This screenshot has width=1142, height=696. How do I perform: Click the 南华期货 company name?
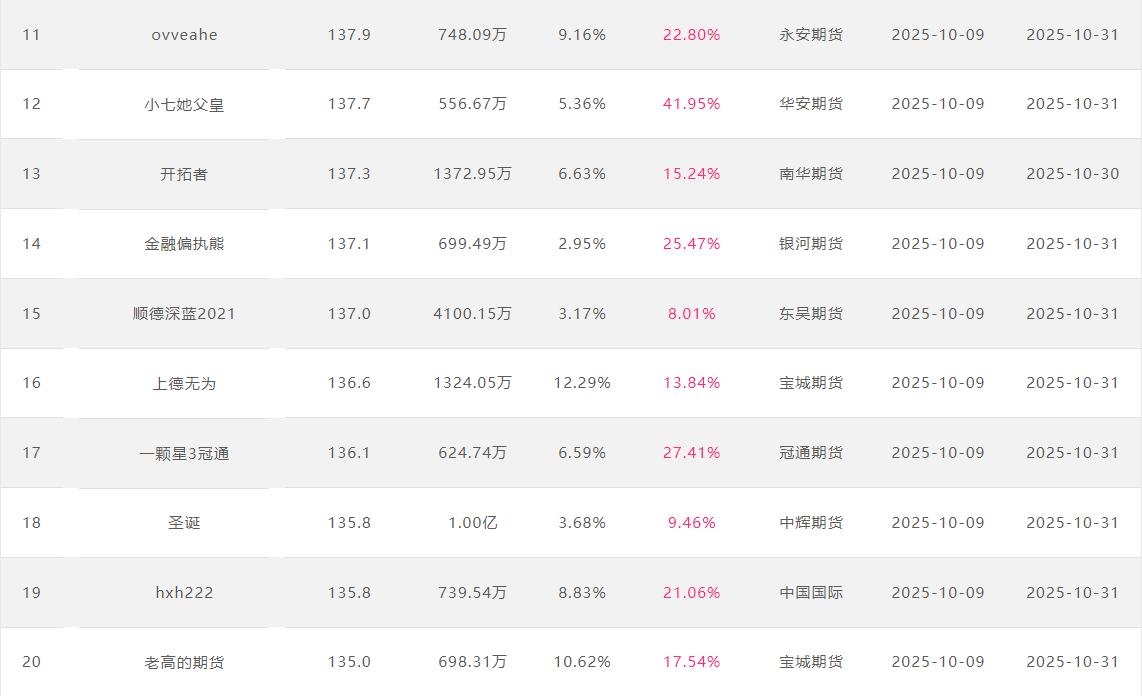tap(811, 174)
